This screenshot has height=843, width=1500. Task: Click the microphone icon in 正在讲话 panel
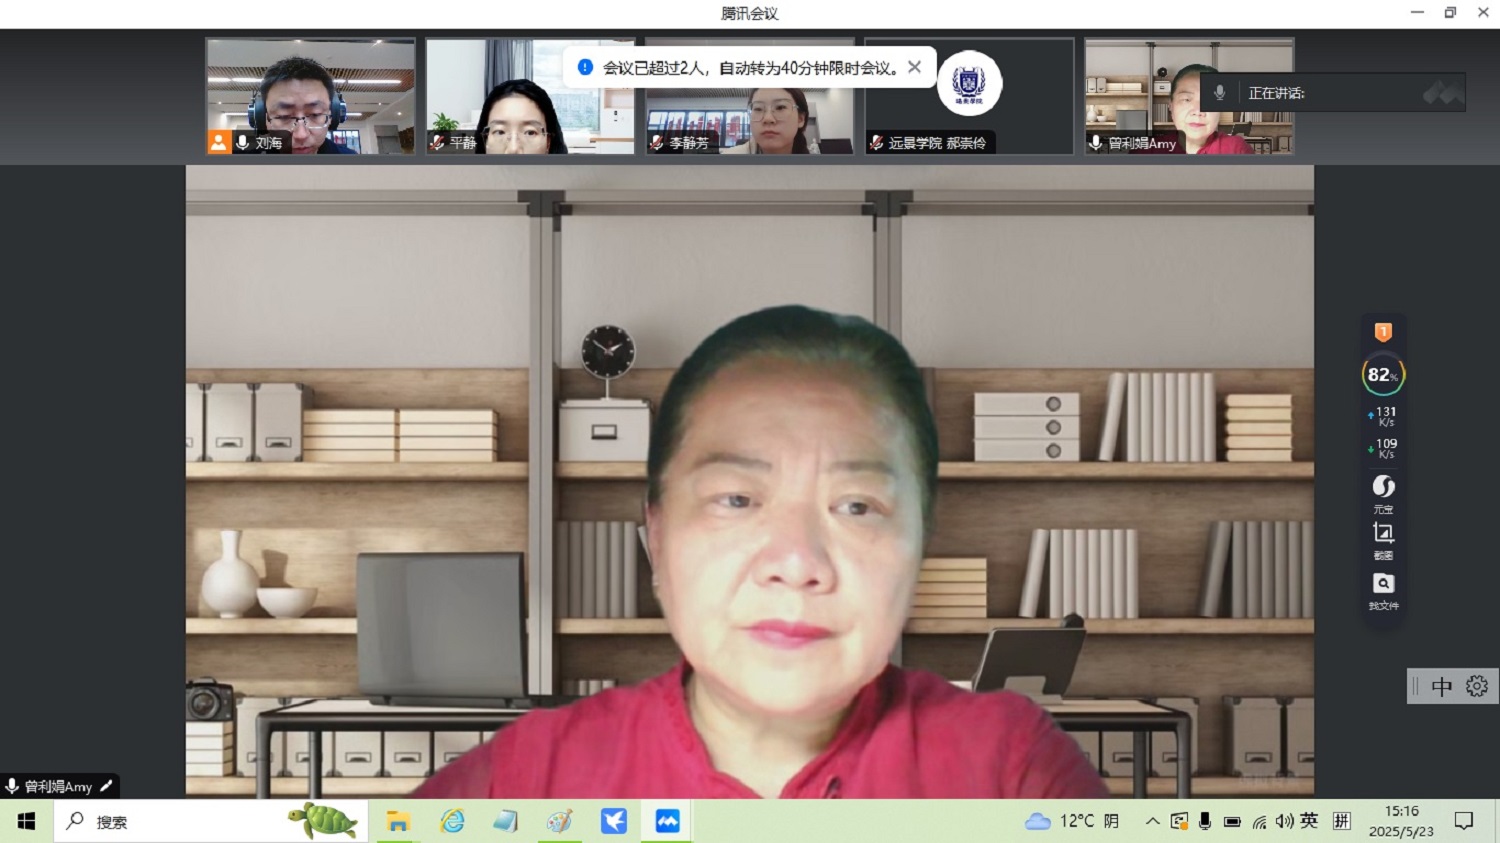tap(1219, 93)
